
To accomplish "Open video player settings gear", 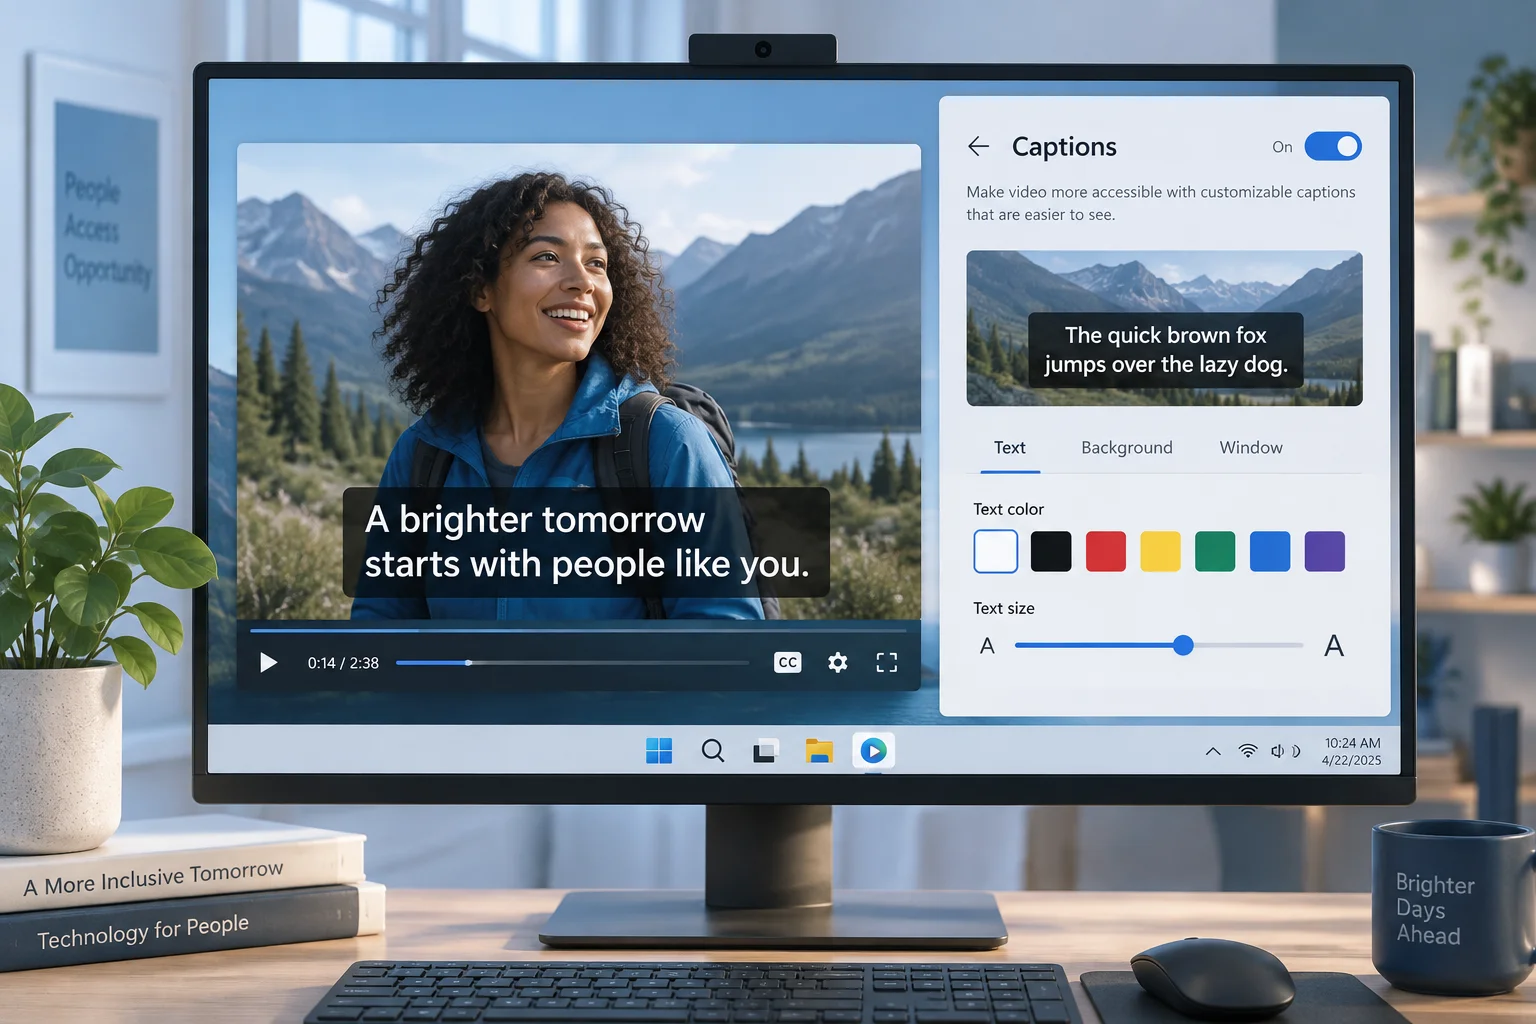I will coord(838,662).
